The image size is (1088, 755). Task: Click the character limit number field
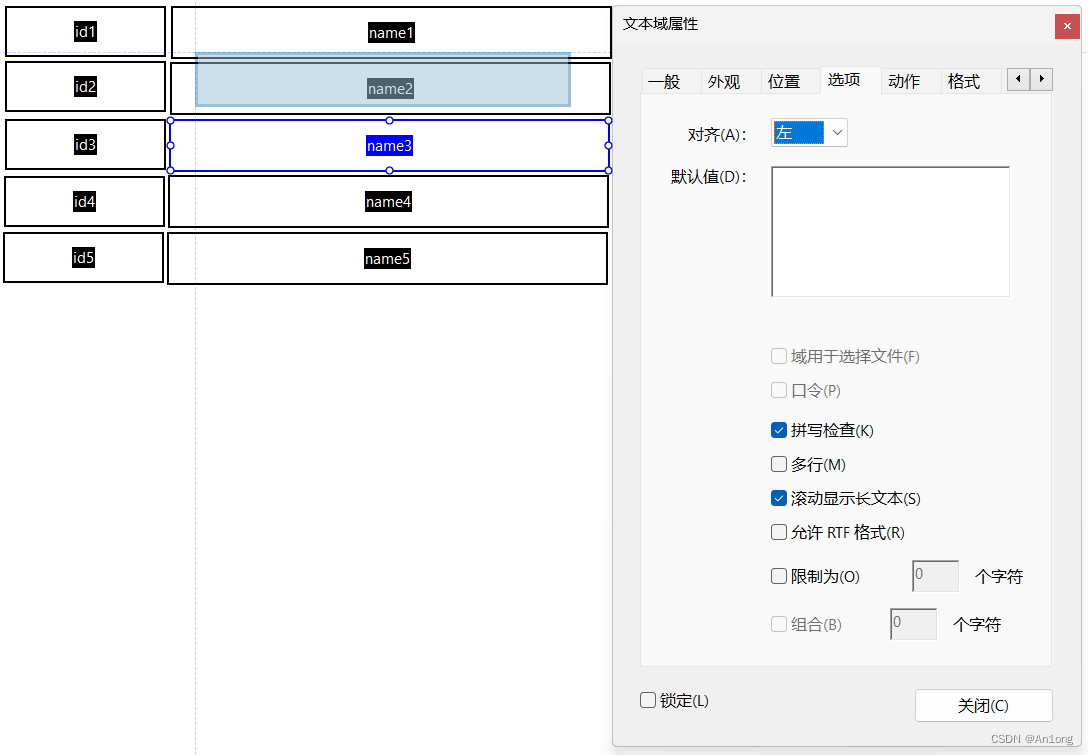tap(934, 576)
